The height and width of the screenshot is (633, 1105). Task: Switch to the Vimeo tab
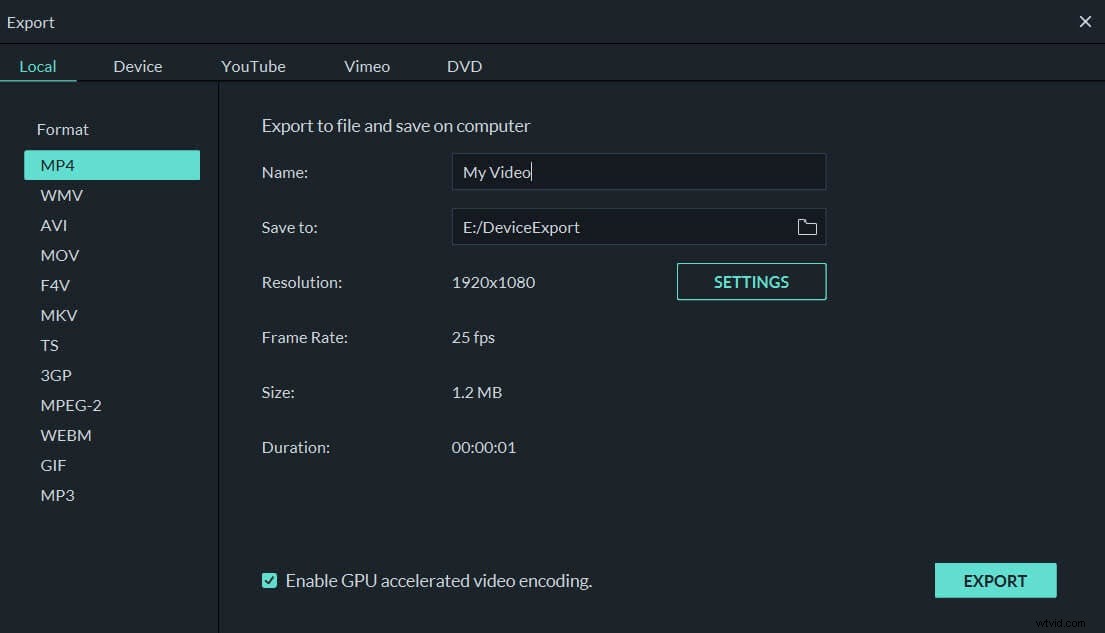coord(366,66)
